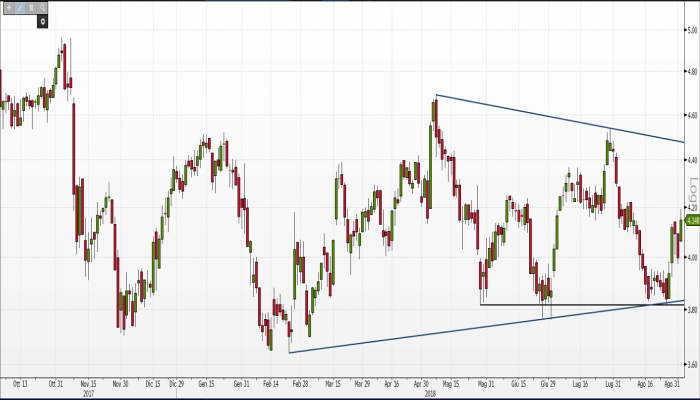Activate the magnifier zoom tool

[41, 7]
